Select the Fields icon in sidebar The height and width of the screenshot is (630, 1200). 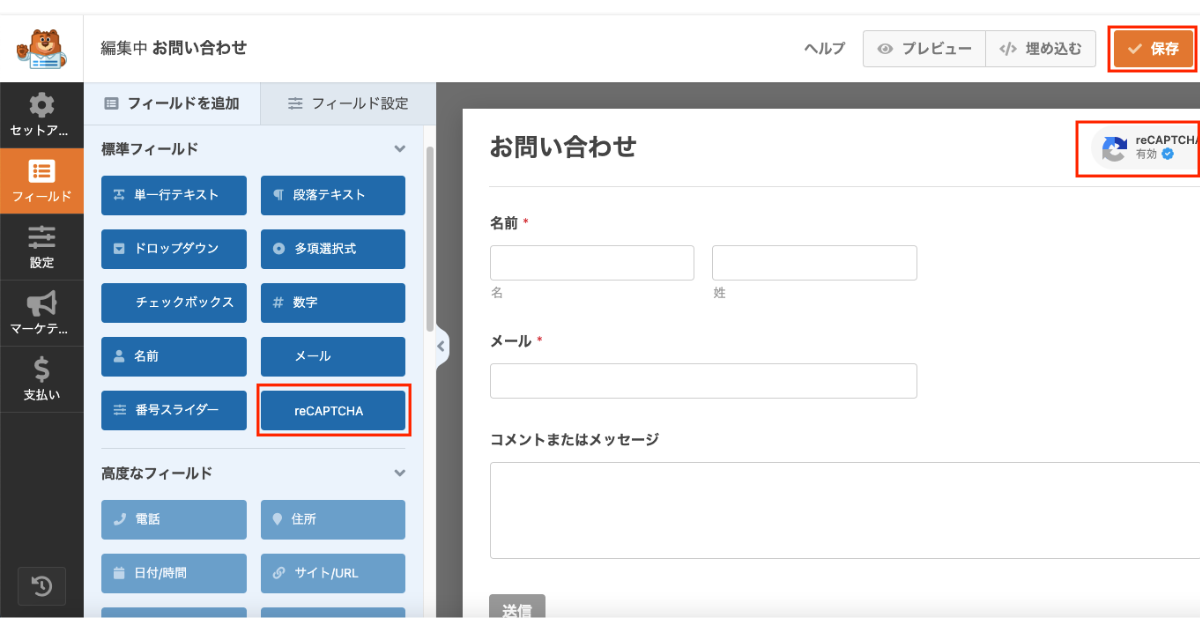pos(41,180)
